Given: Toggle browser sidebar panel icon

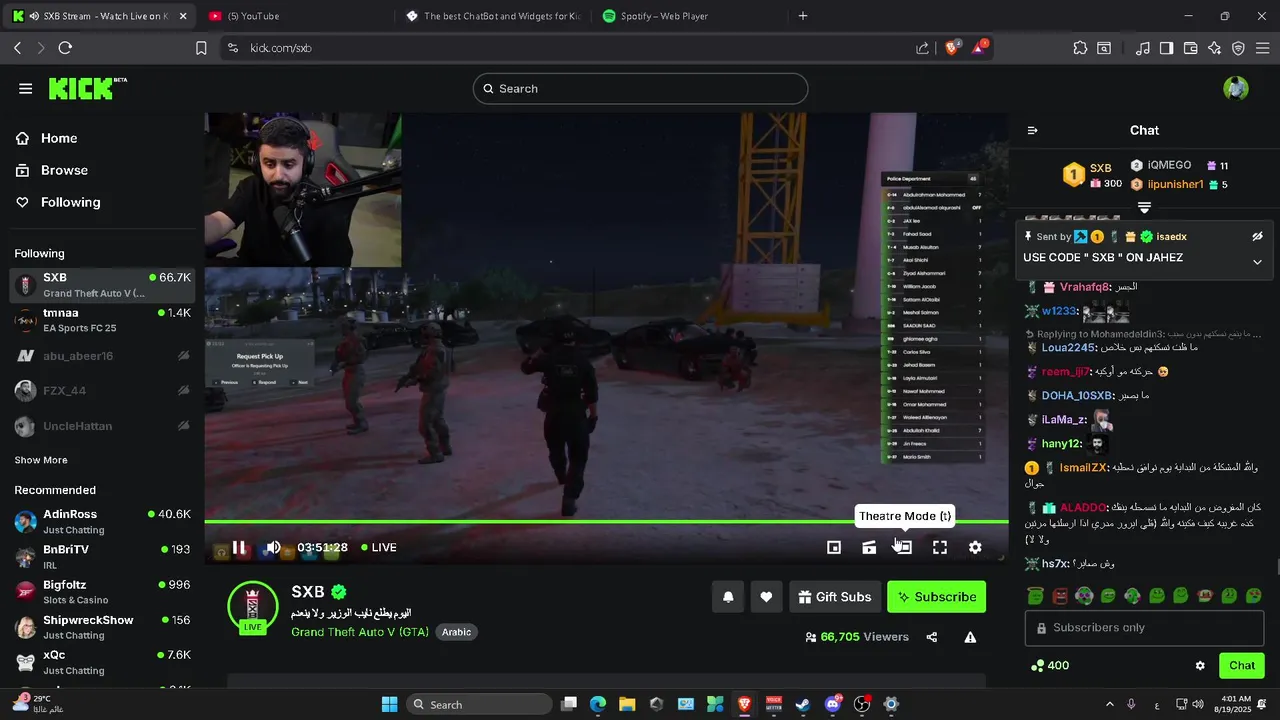Looking at the screenshot, I should click(1166, 48).
